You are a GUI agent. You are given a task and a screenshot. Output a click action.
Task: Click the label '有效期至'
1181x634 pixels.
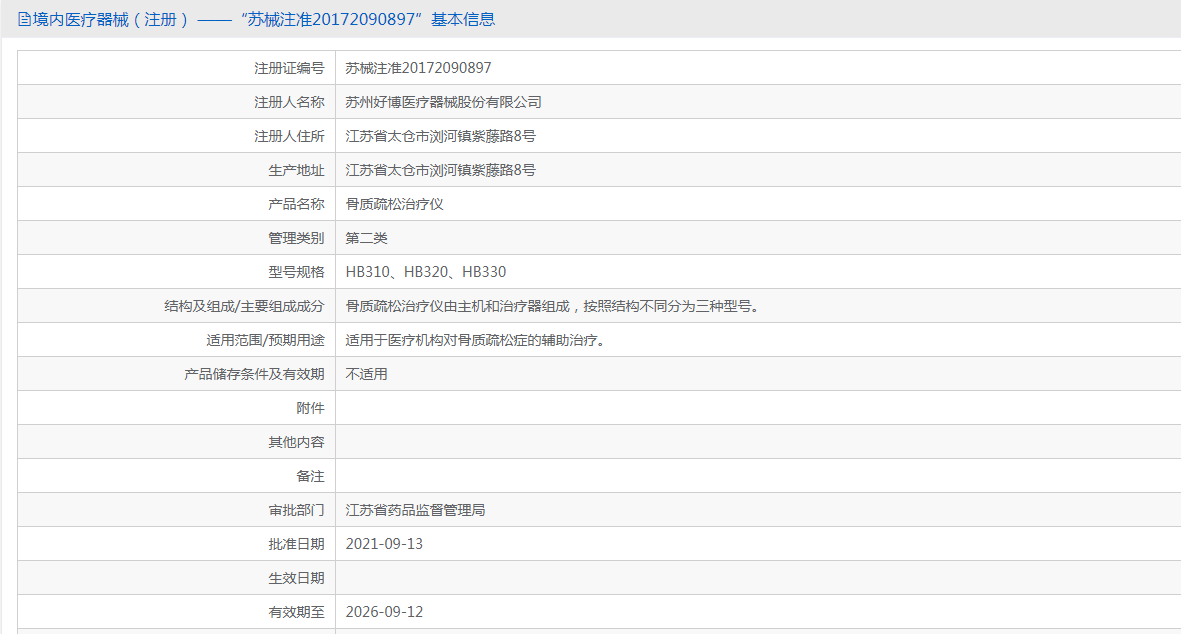[296, 612]
